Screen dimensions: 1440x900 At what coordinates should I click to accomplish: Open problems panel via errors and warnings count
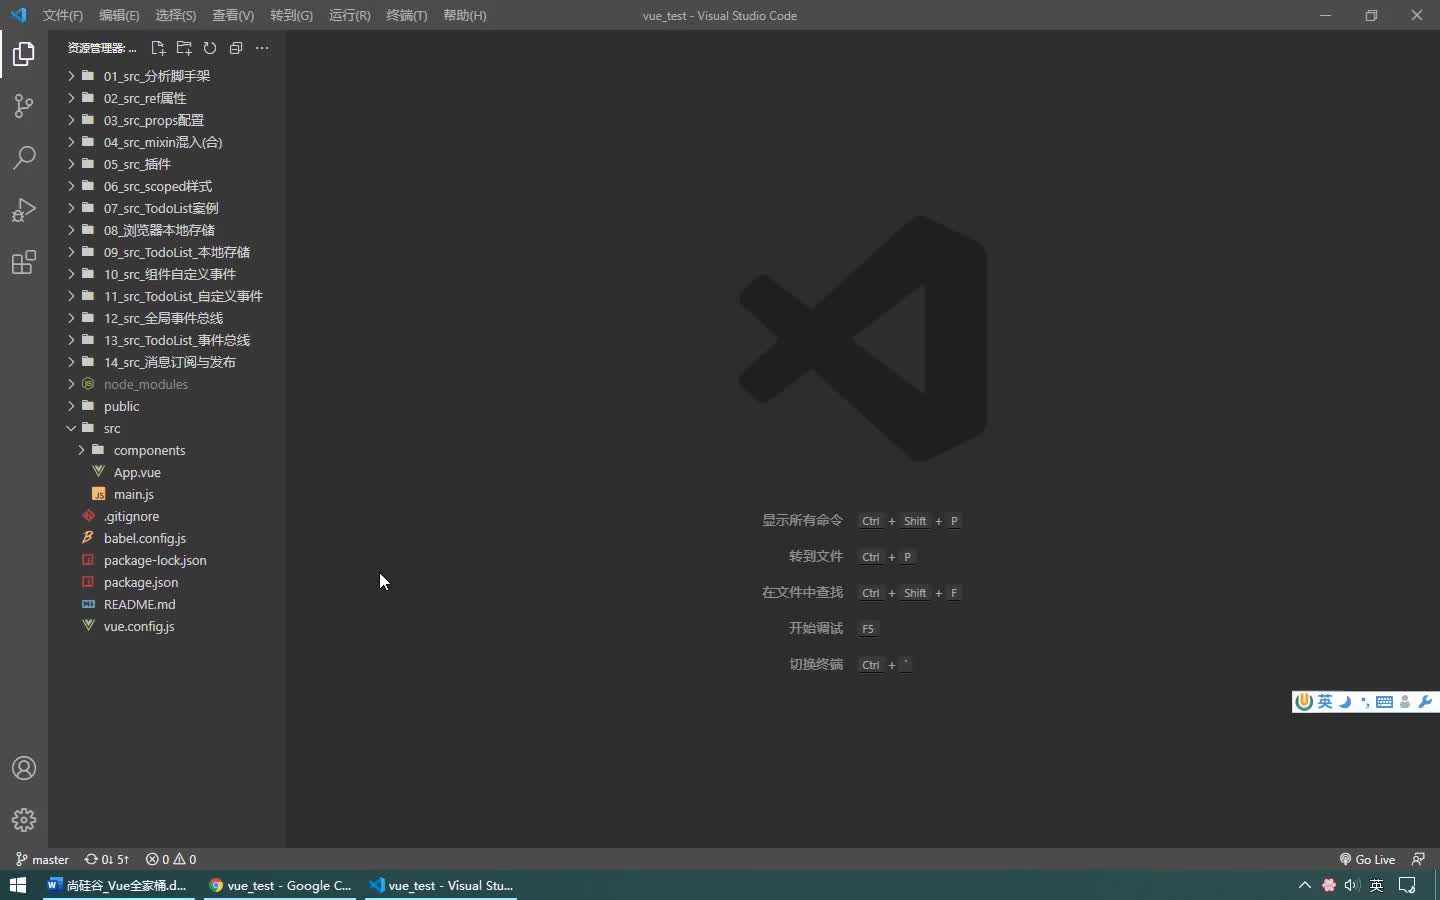[x=171, y=859]
